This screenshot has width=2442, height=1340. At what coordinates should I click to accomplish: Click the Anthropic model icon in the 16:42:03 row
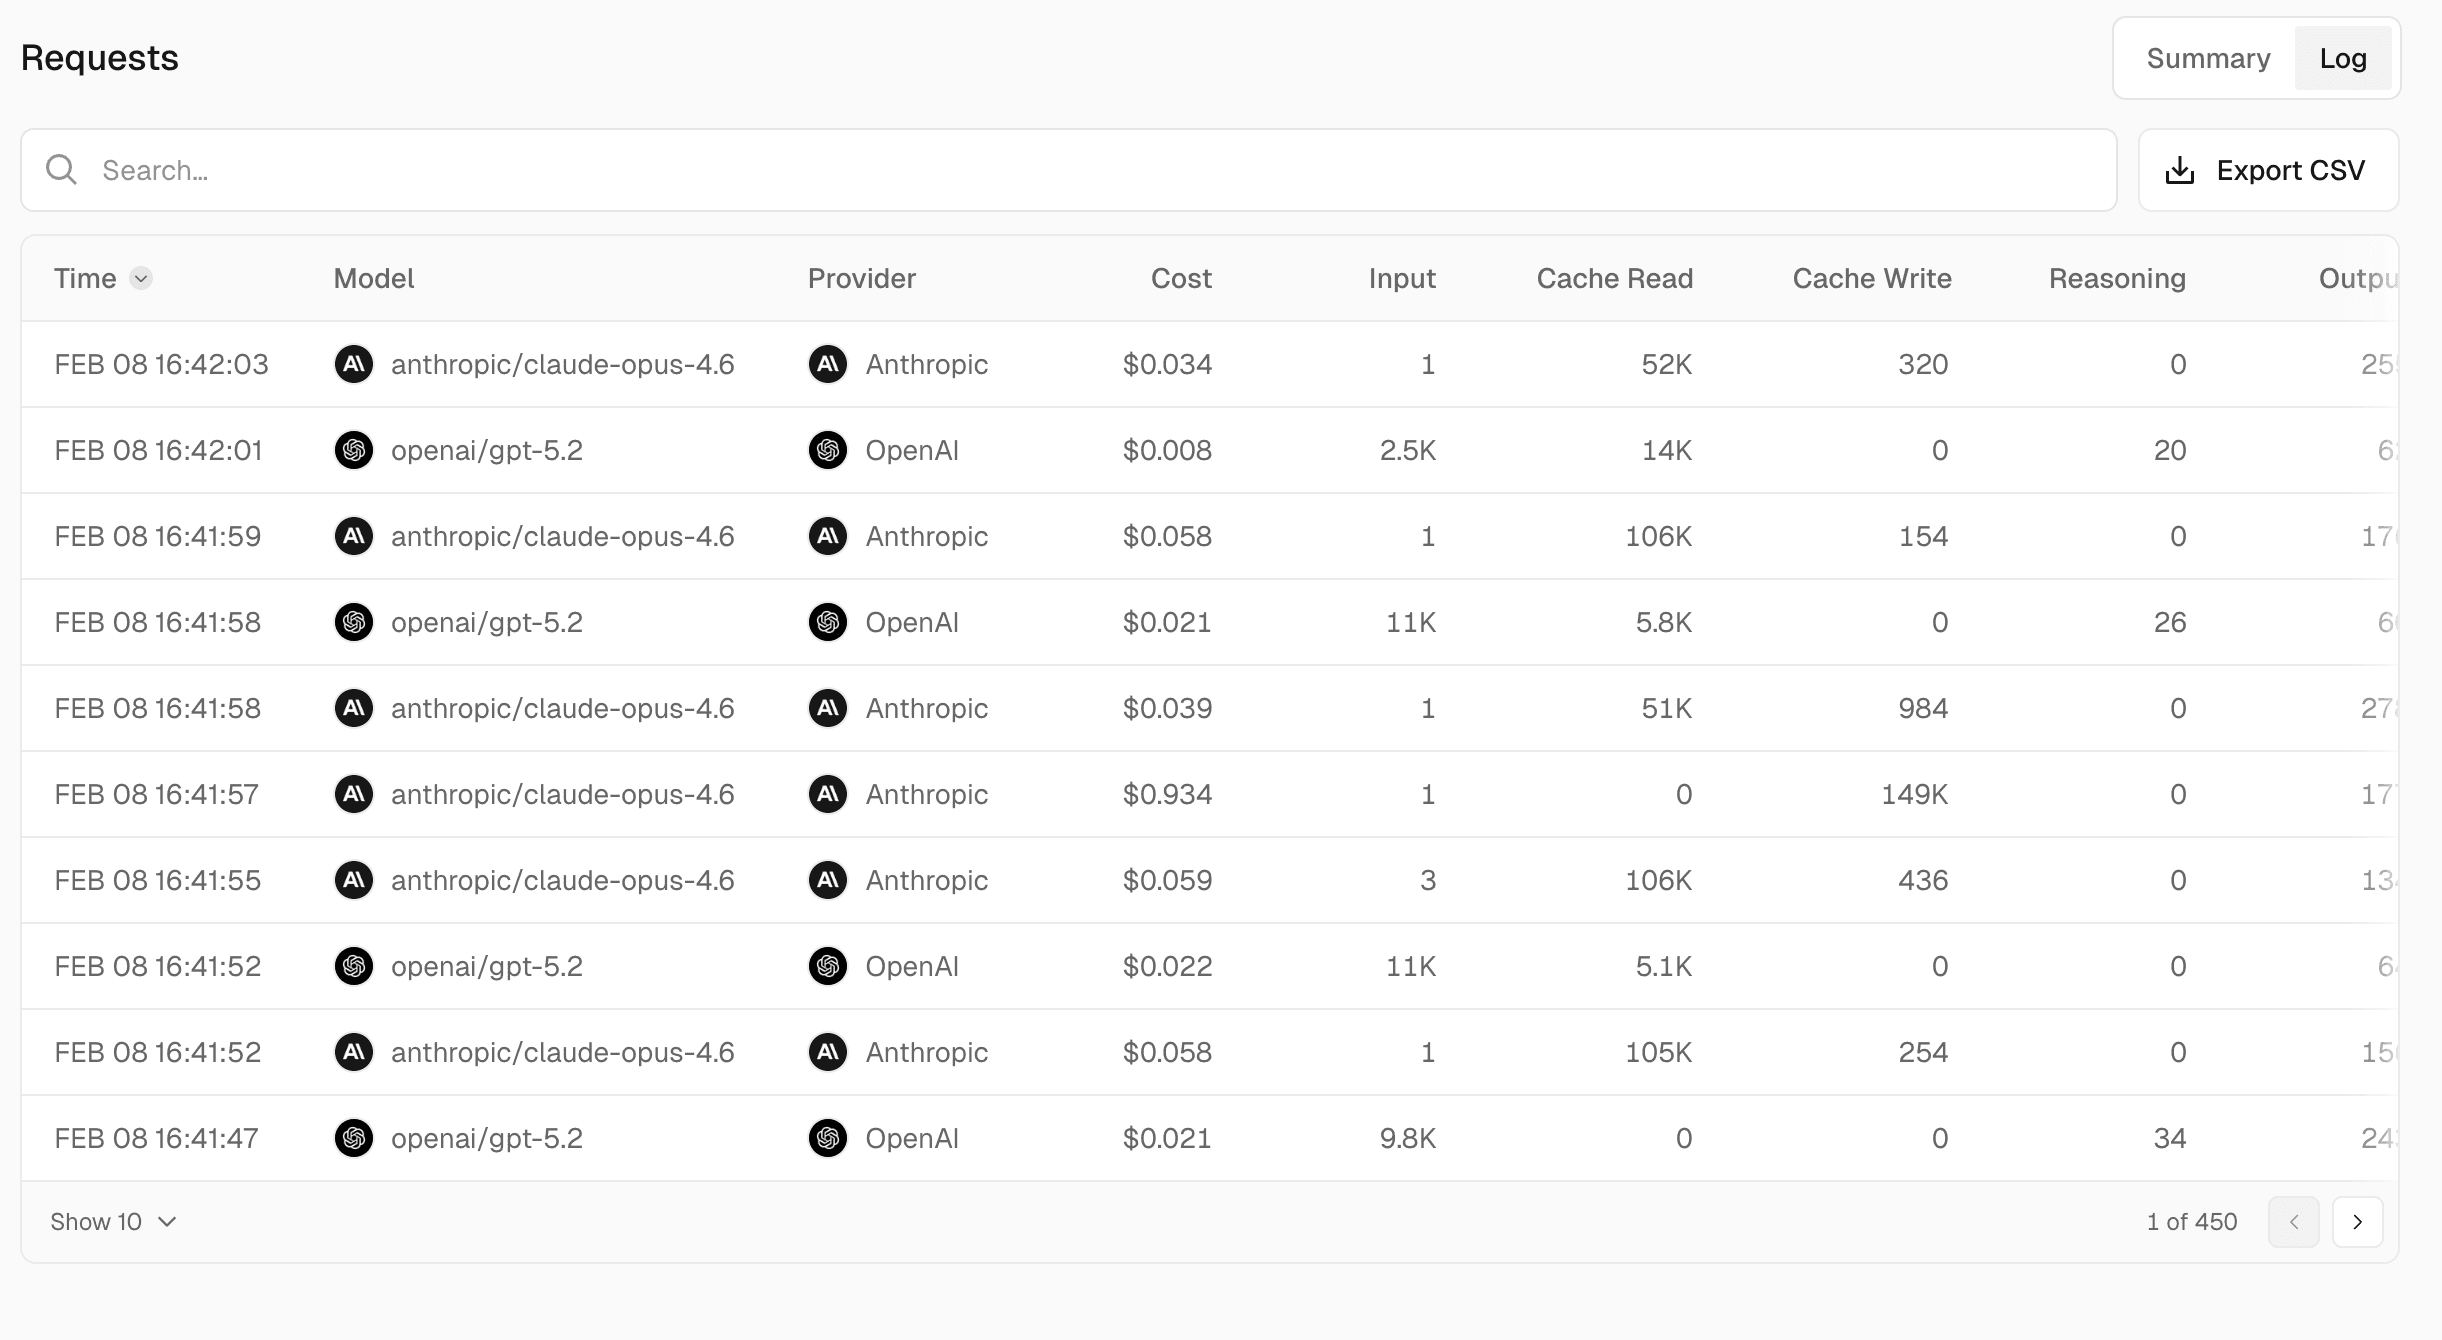click(353, 364)
